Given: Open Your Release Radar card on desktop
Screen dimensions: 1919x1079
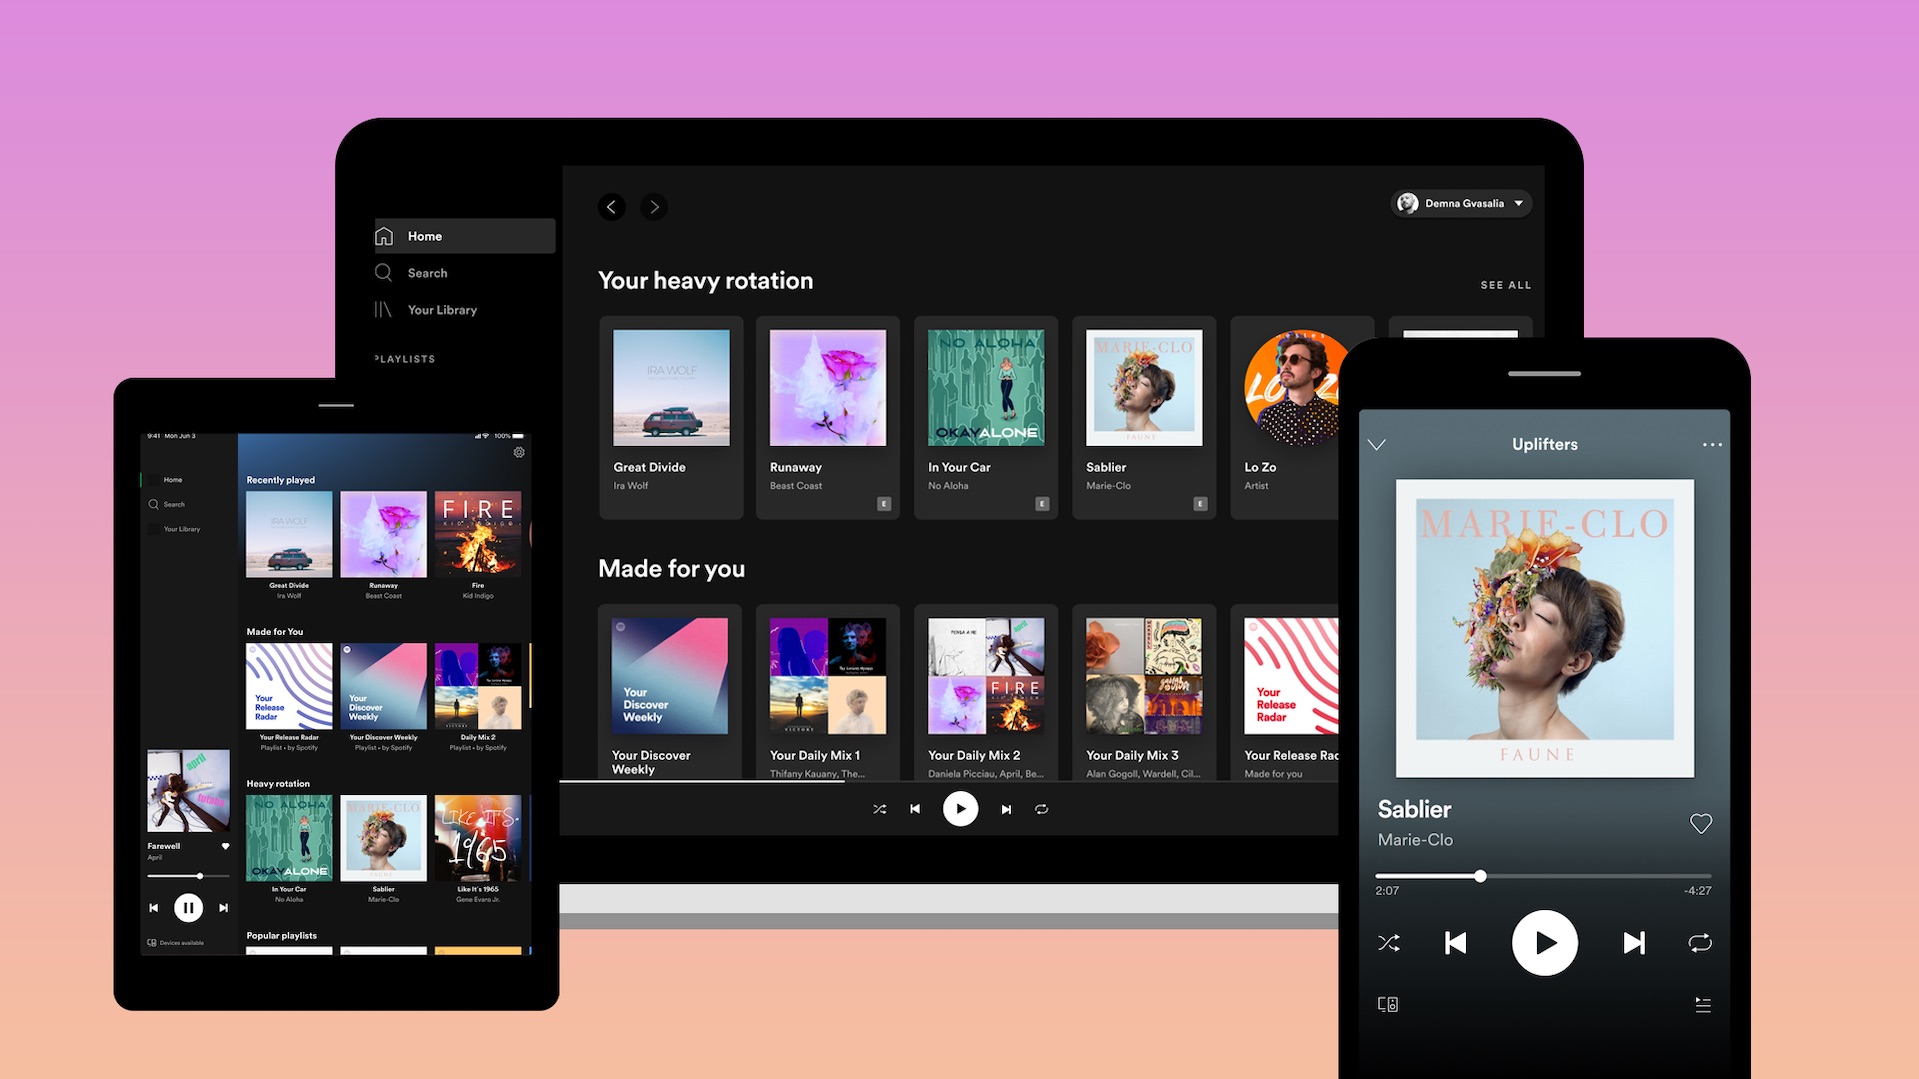Looking at the screenshot, I should [1285, 692].
